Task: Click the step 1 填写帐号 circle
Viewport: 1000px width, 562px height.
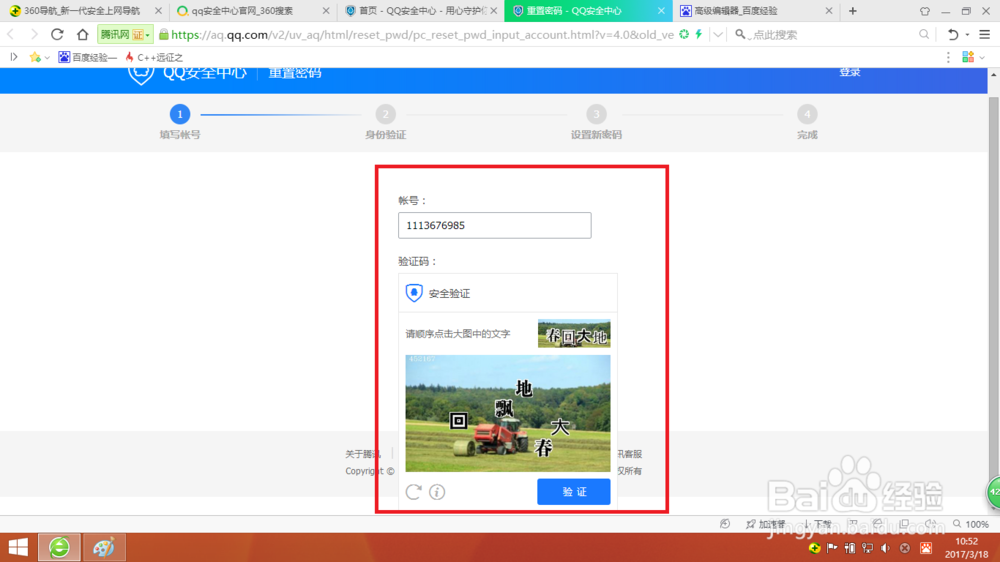Action: 180,114
